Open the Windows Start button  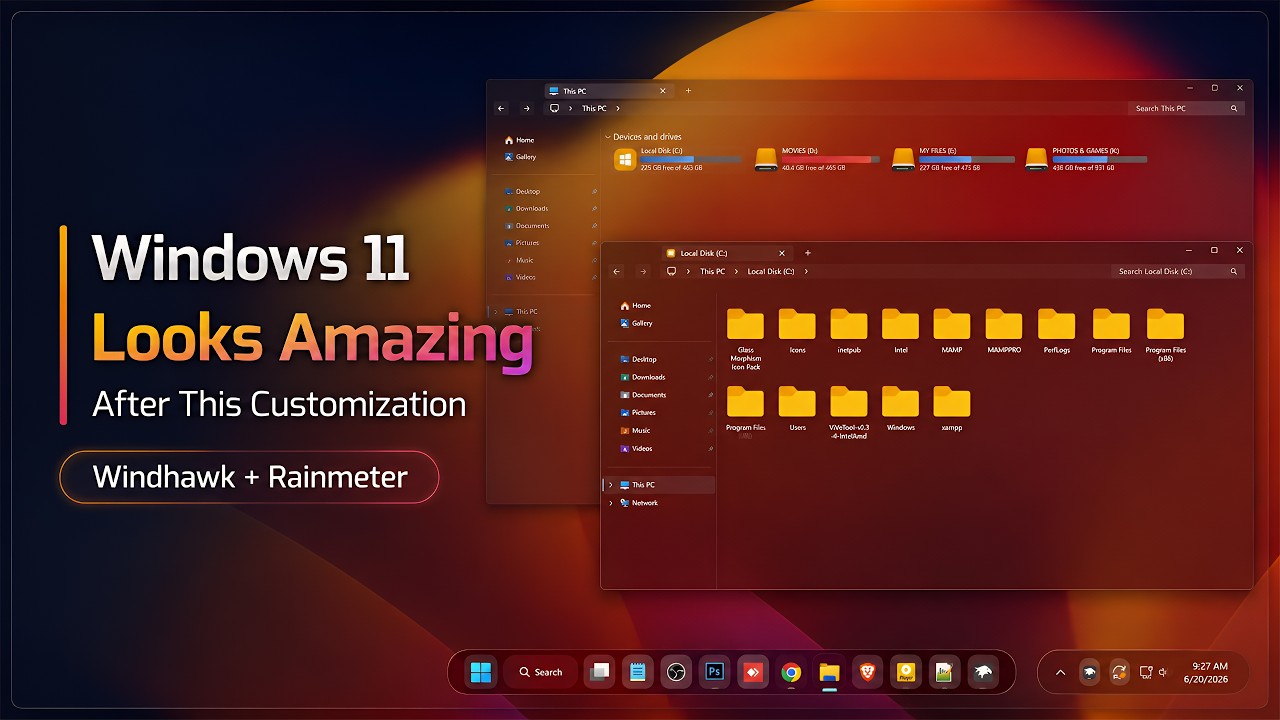point(481,672)
